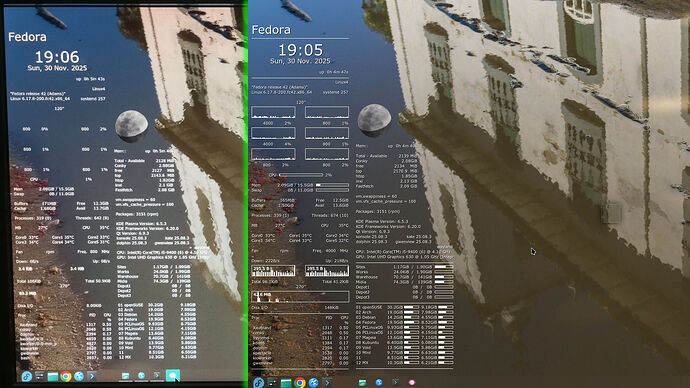Click the 19:05 clock text
Screen dimensions: 690x388
301,50
